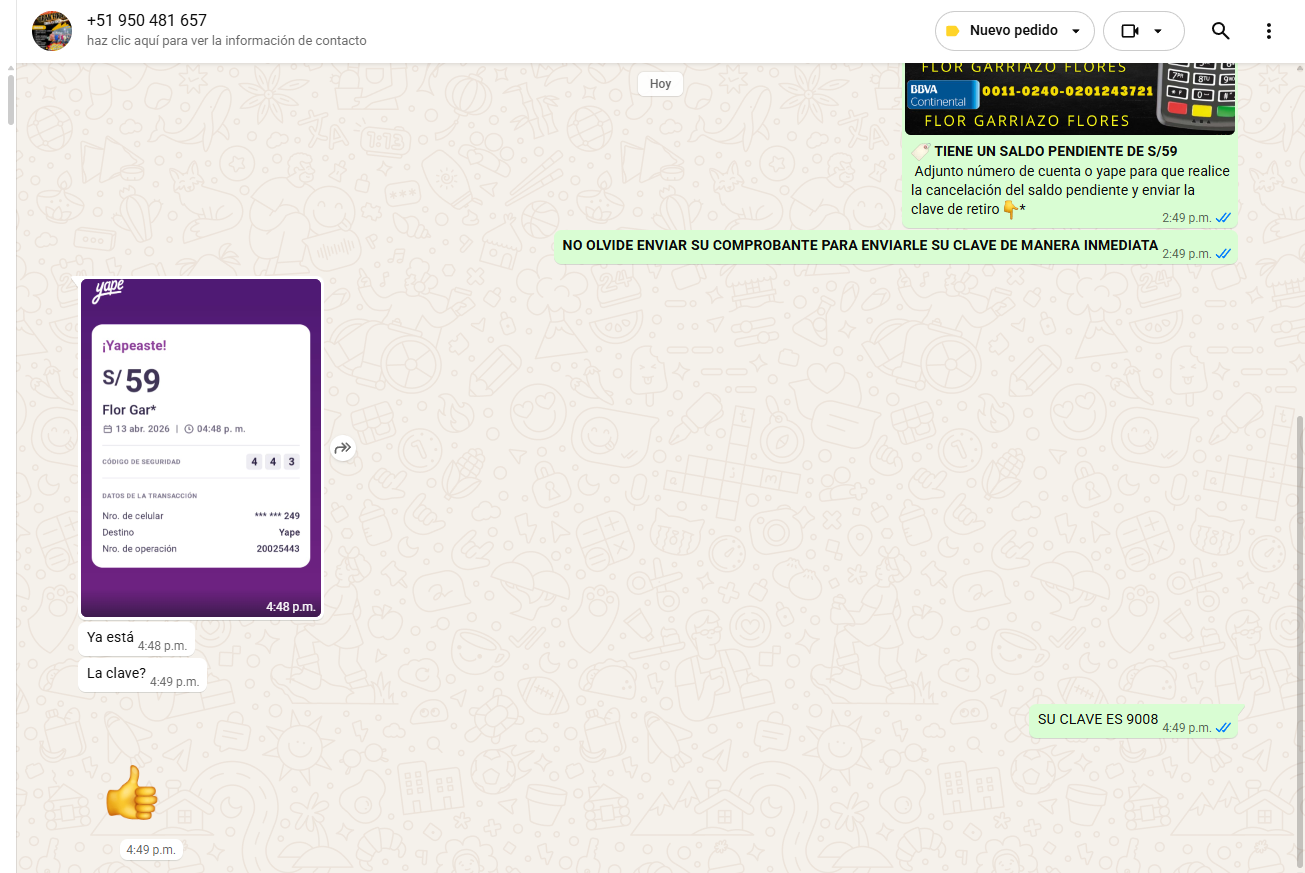Click the scrollbar on the left edge
The image size is (1305, 873).
coord(10,100)
